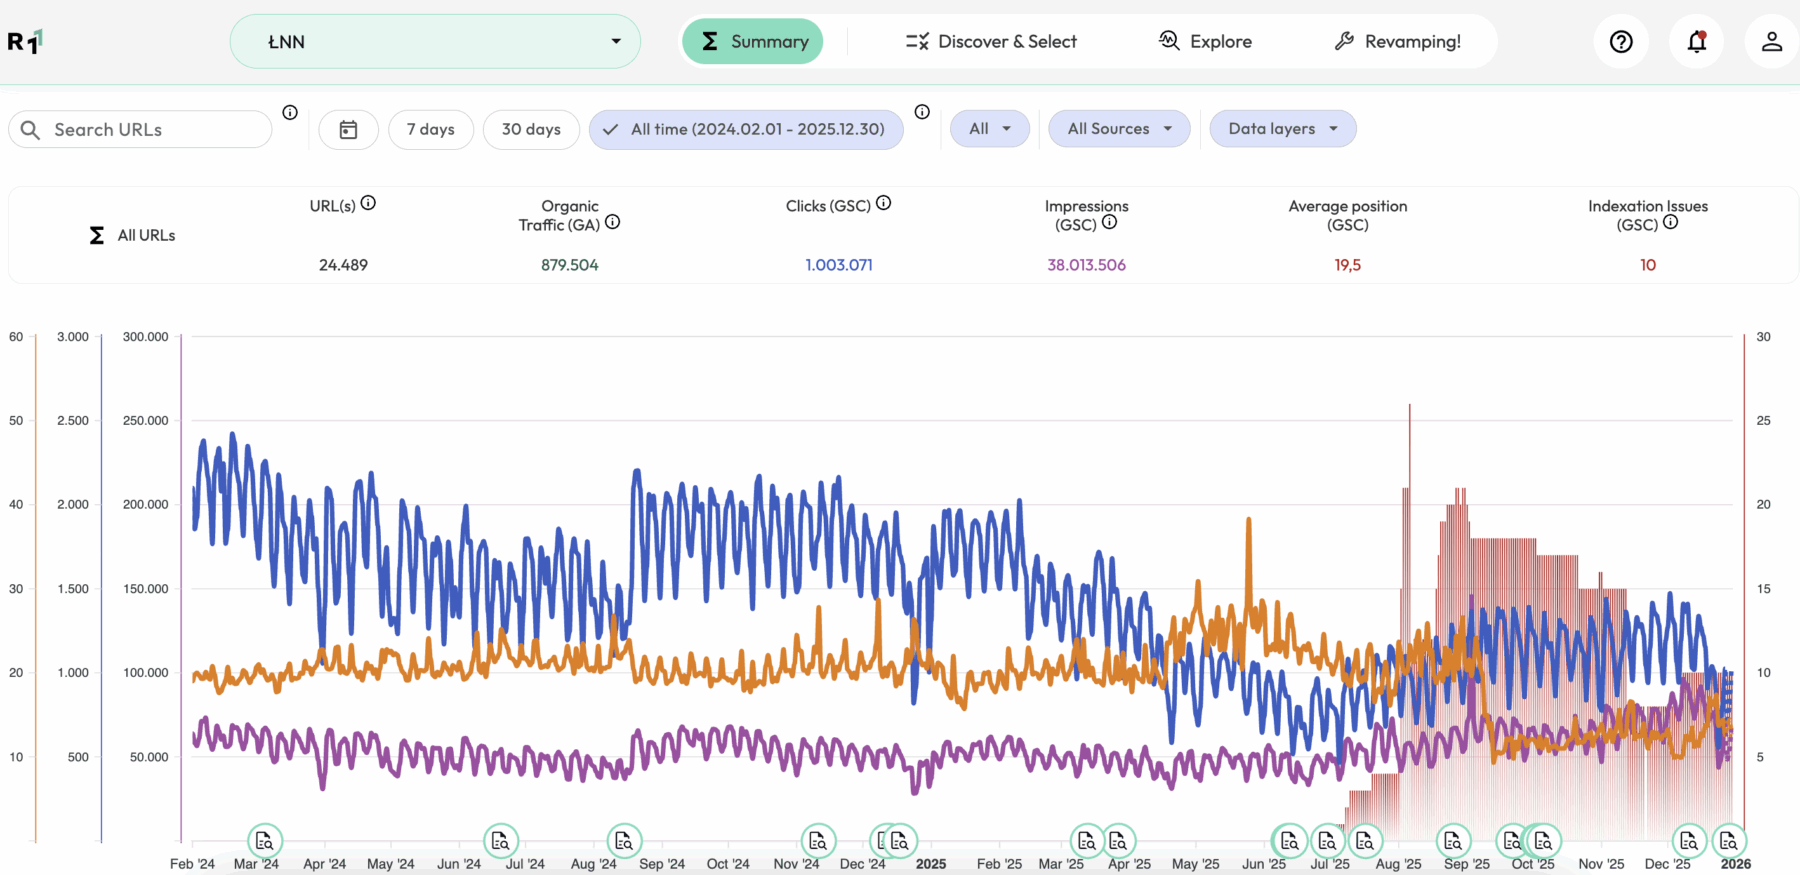Click the R1 logo
The width and height of the screenshot is (1800, 875).
tap(24, 42)
